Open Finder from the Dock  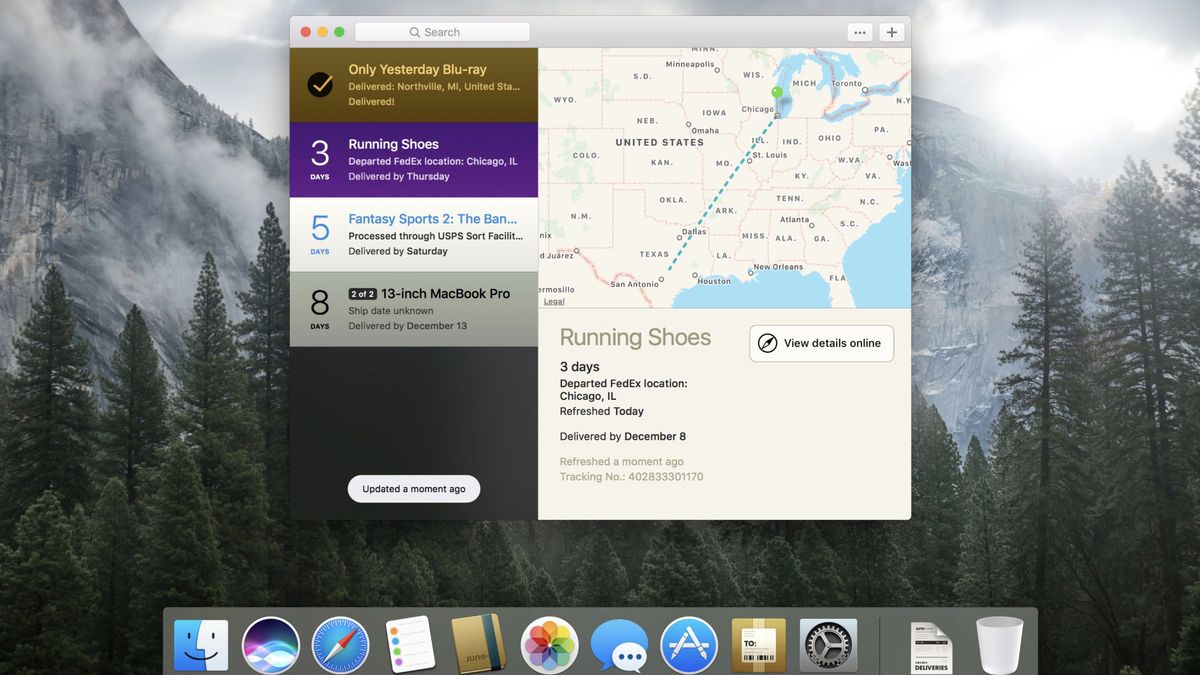pos(200,644)
